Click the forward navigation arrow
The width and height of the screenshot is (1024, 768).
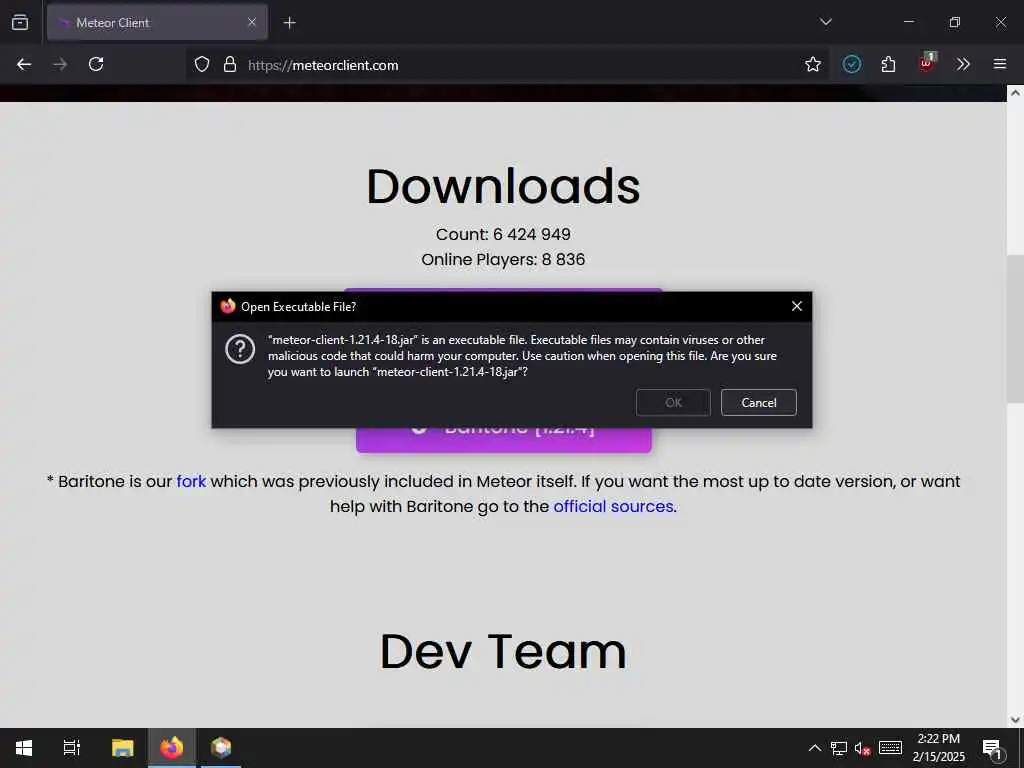tap(60, 64)
